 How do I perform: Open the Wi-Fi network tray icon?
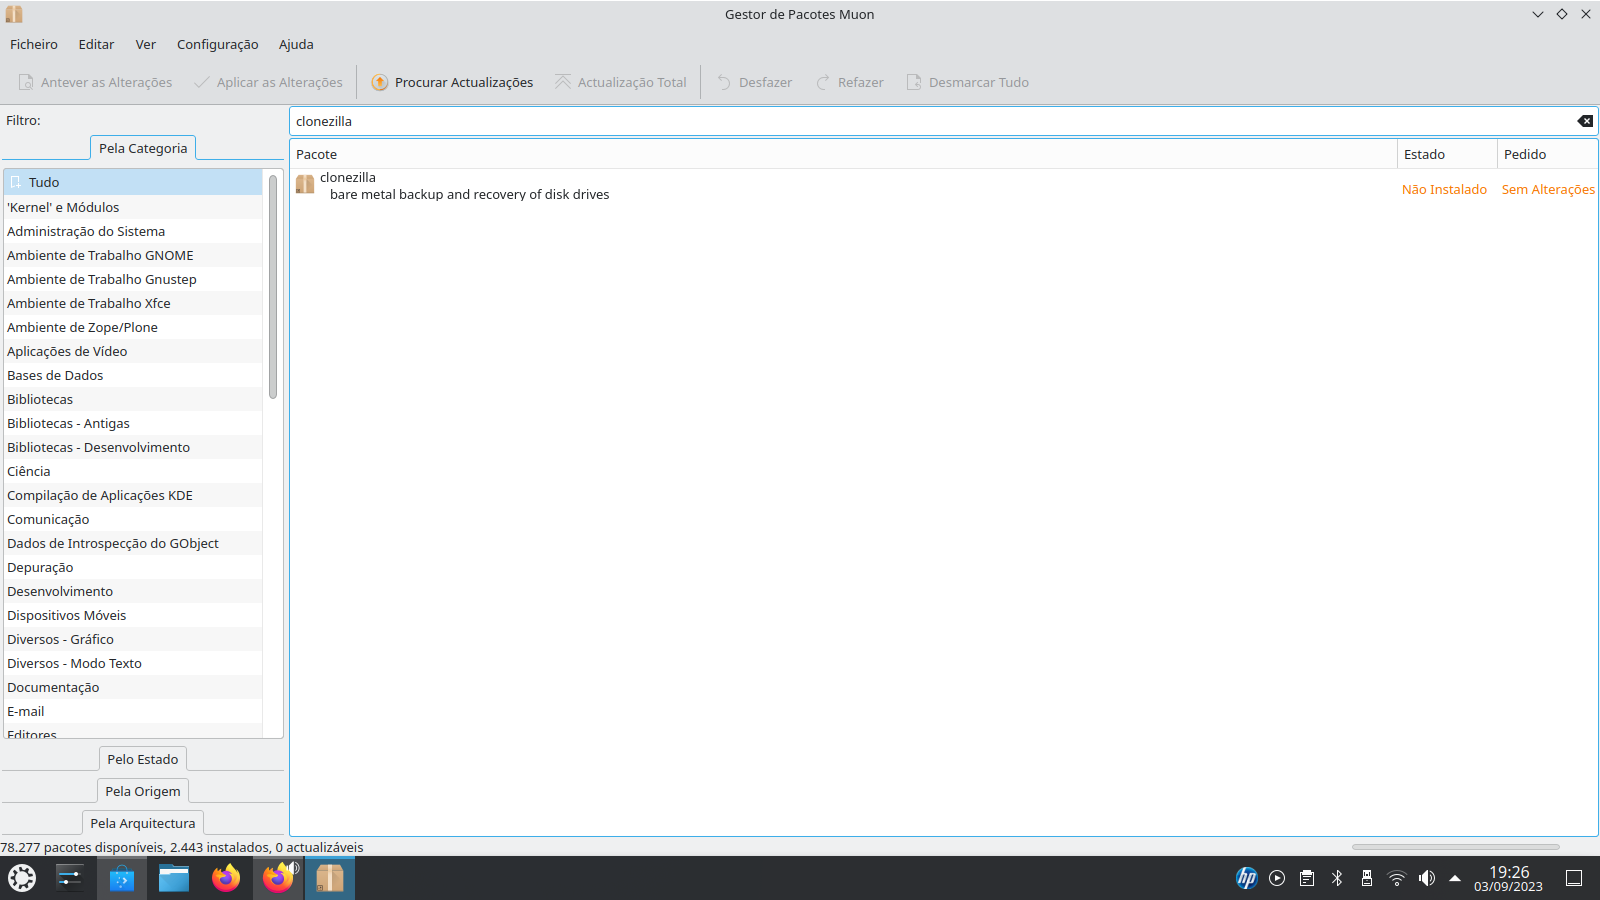click(x=1397, y=878)
